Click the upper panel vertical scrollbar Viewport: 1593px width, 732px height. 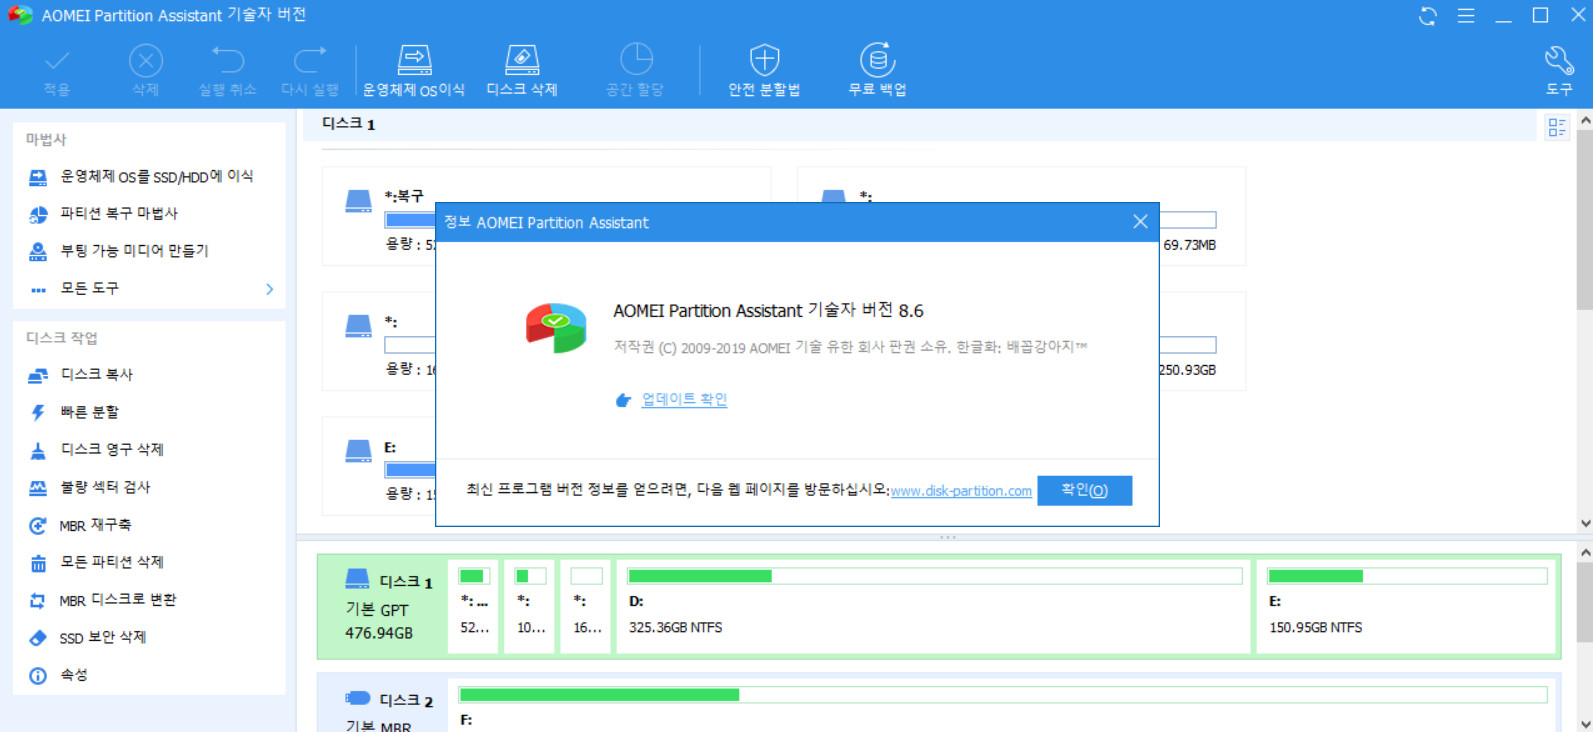tap(1585, 220)
